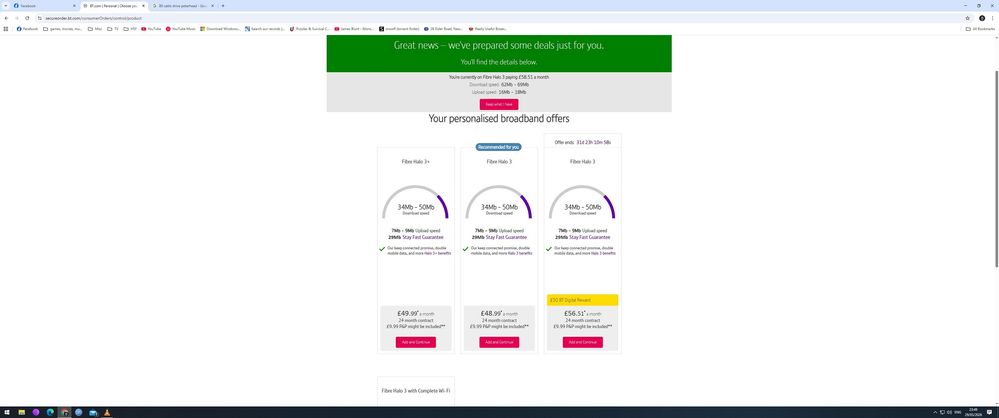Click the green checkmark in the £56.51 card
Screen dimensions: 999x418
click(x=549, y=249)
